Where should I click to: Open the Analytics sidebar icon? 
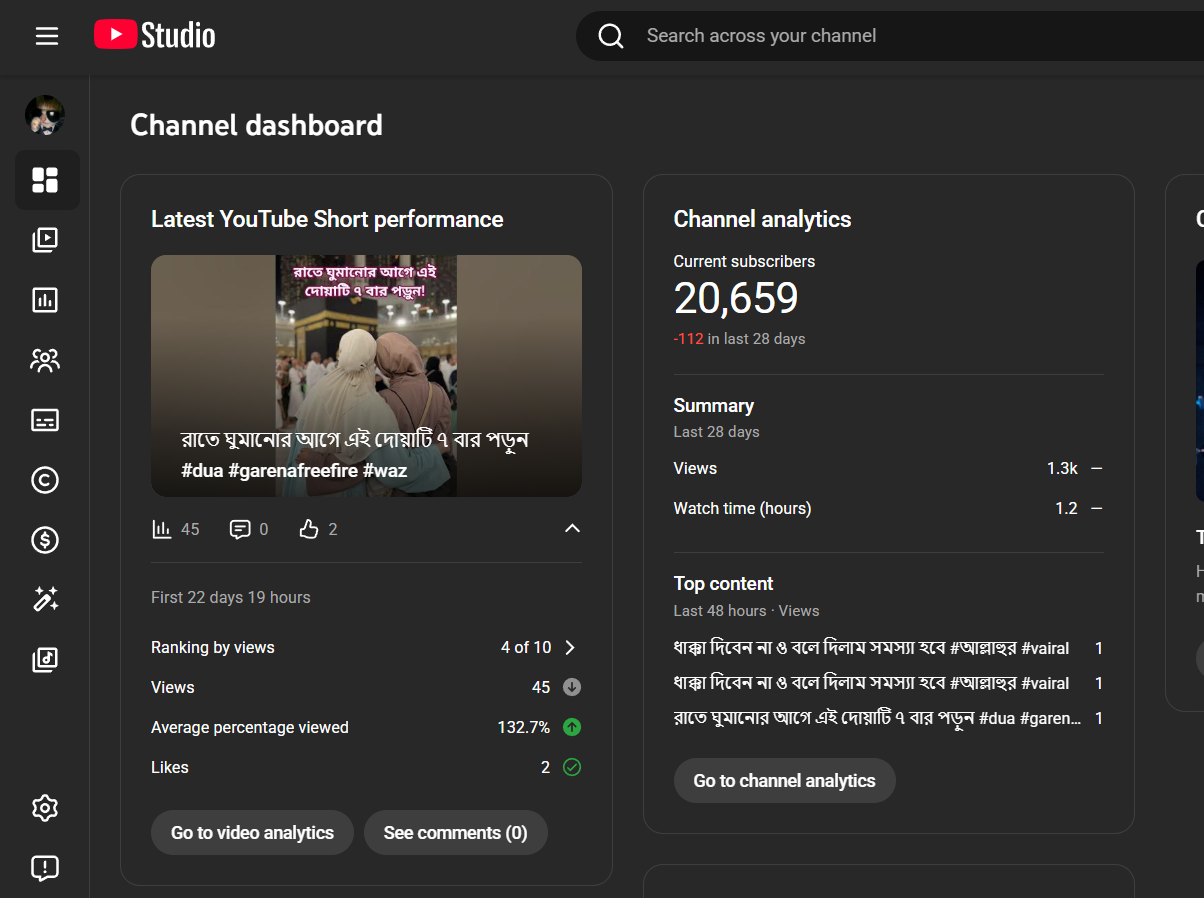[46, 300]
